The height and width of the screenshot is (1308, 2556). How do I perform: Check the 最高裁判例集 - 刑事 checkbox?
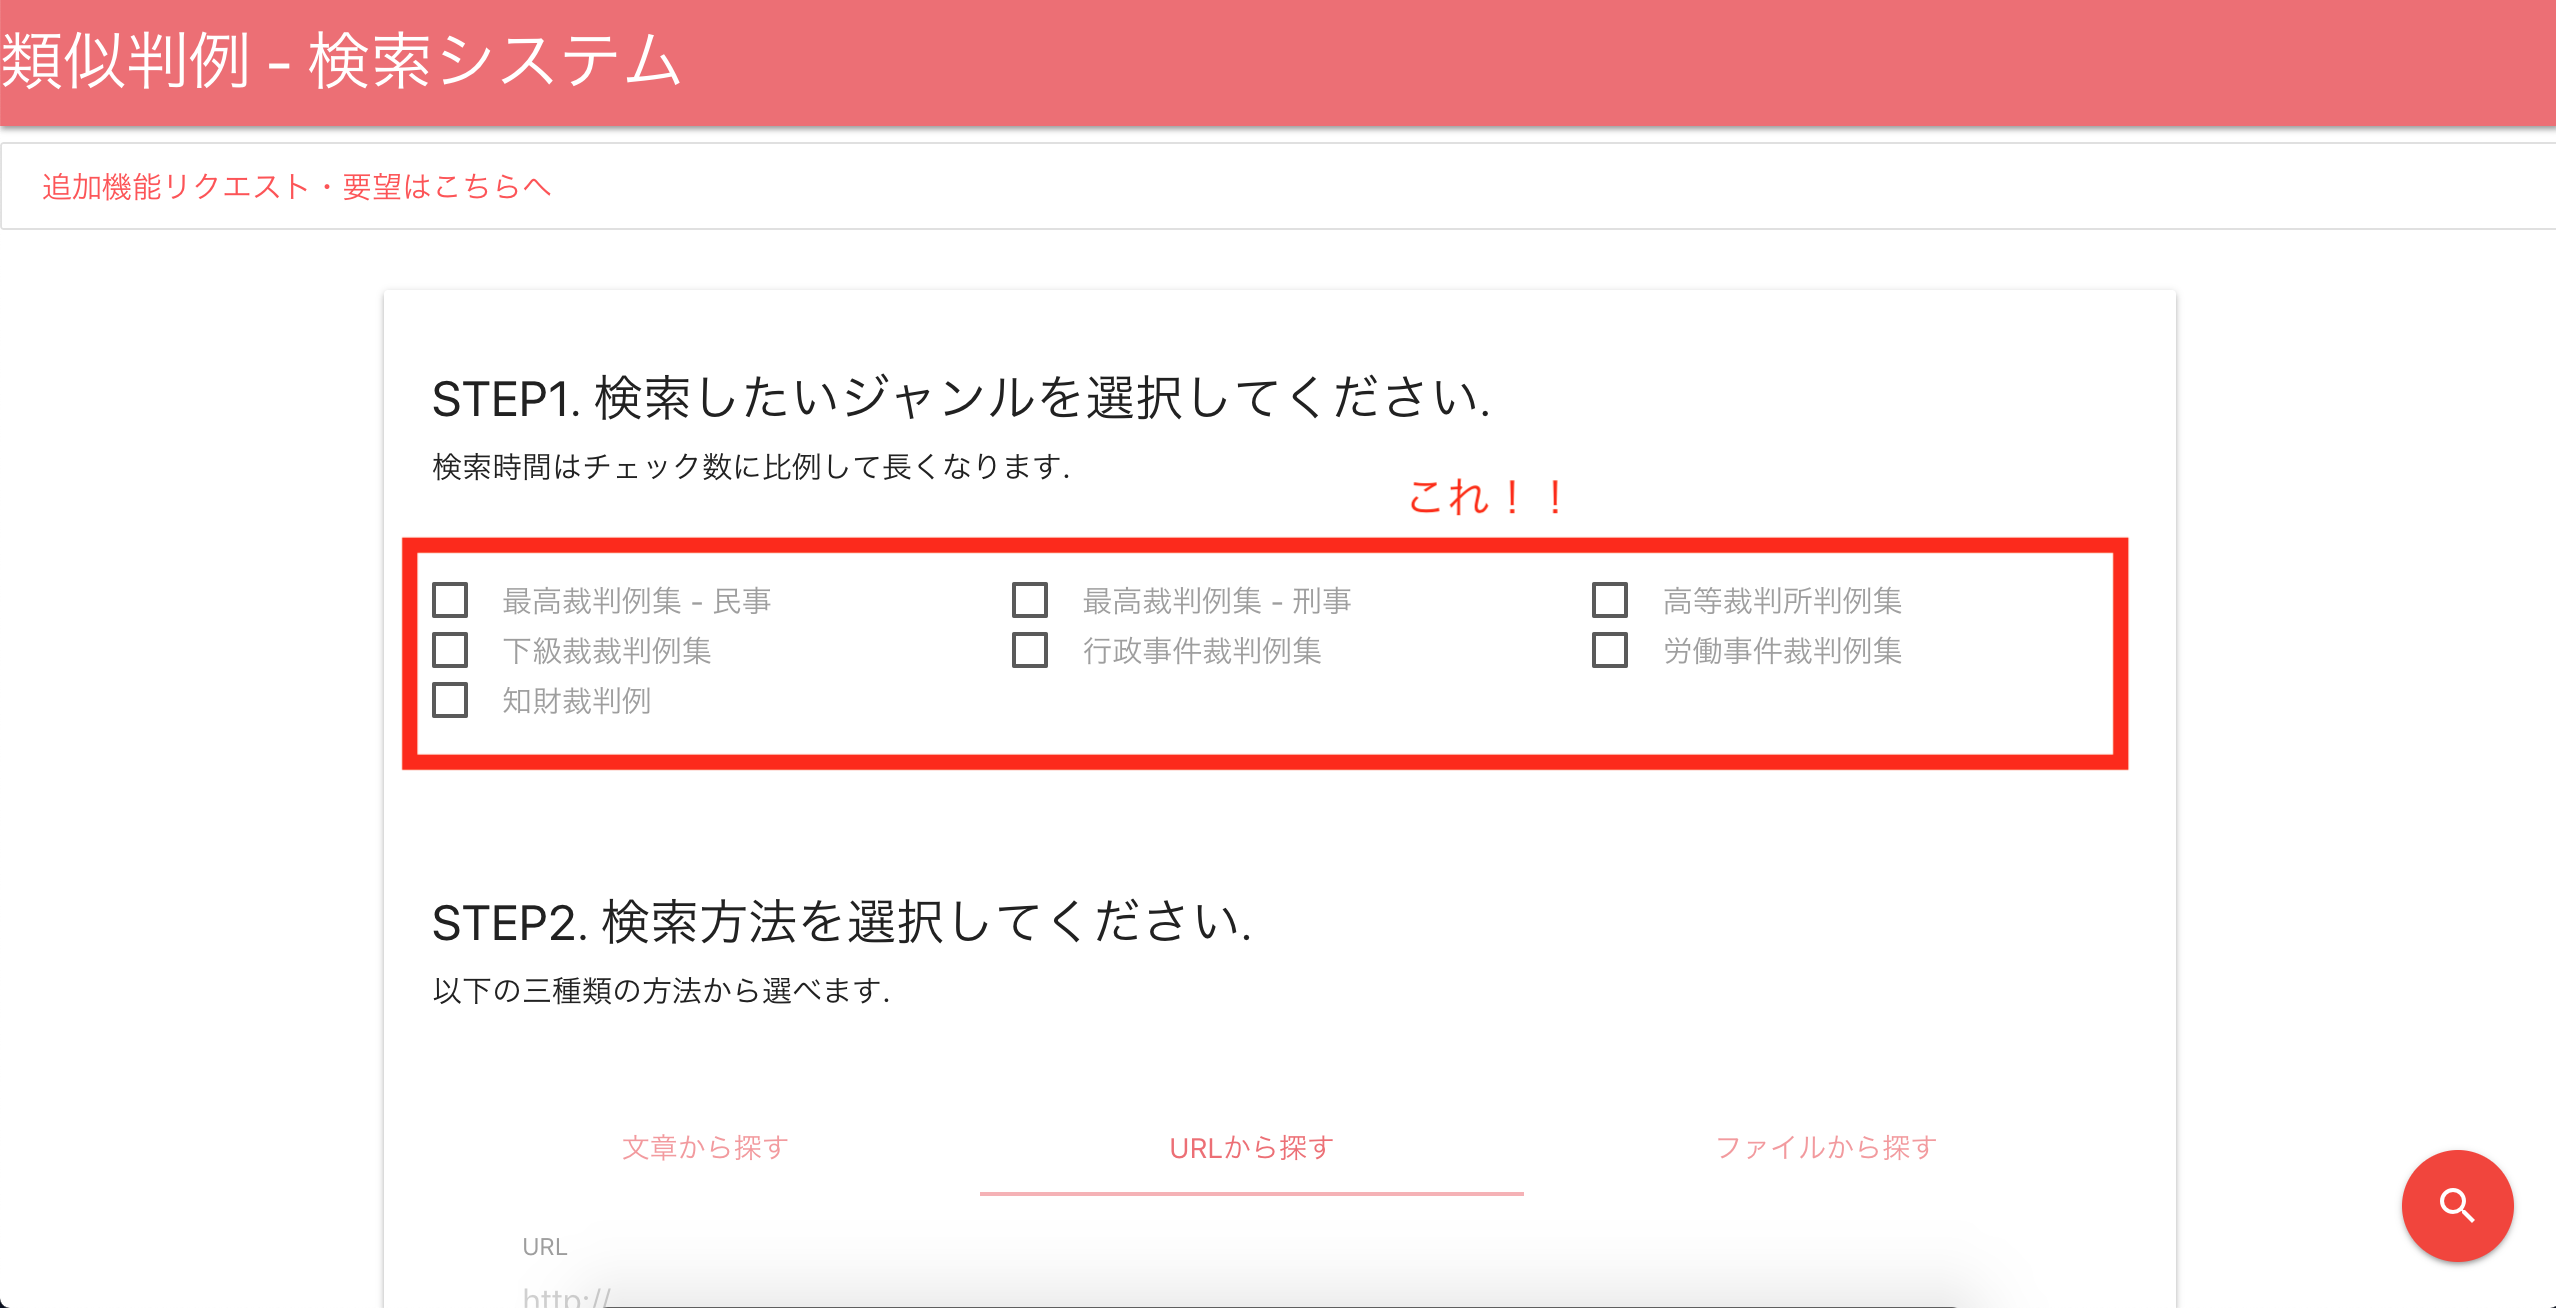pyautogui.click(x=1029, y=600)
